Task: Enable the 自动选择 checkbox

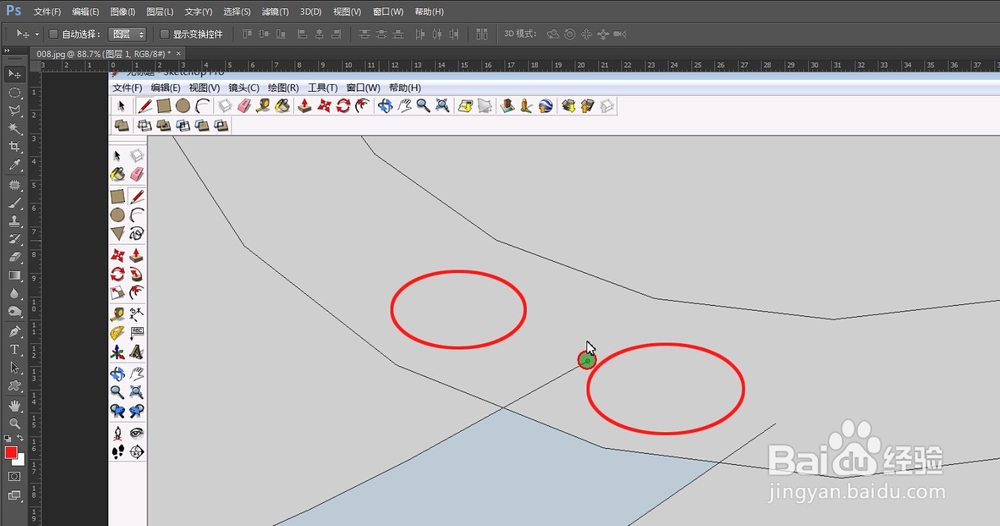Action: pyautogui.click(x=54, y=34)
